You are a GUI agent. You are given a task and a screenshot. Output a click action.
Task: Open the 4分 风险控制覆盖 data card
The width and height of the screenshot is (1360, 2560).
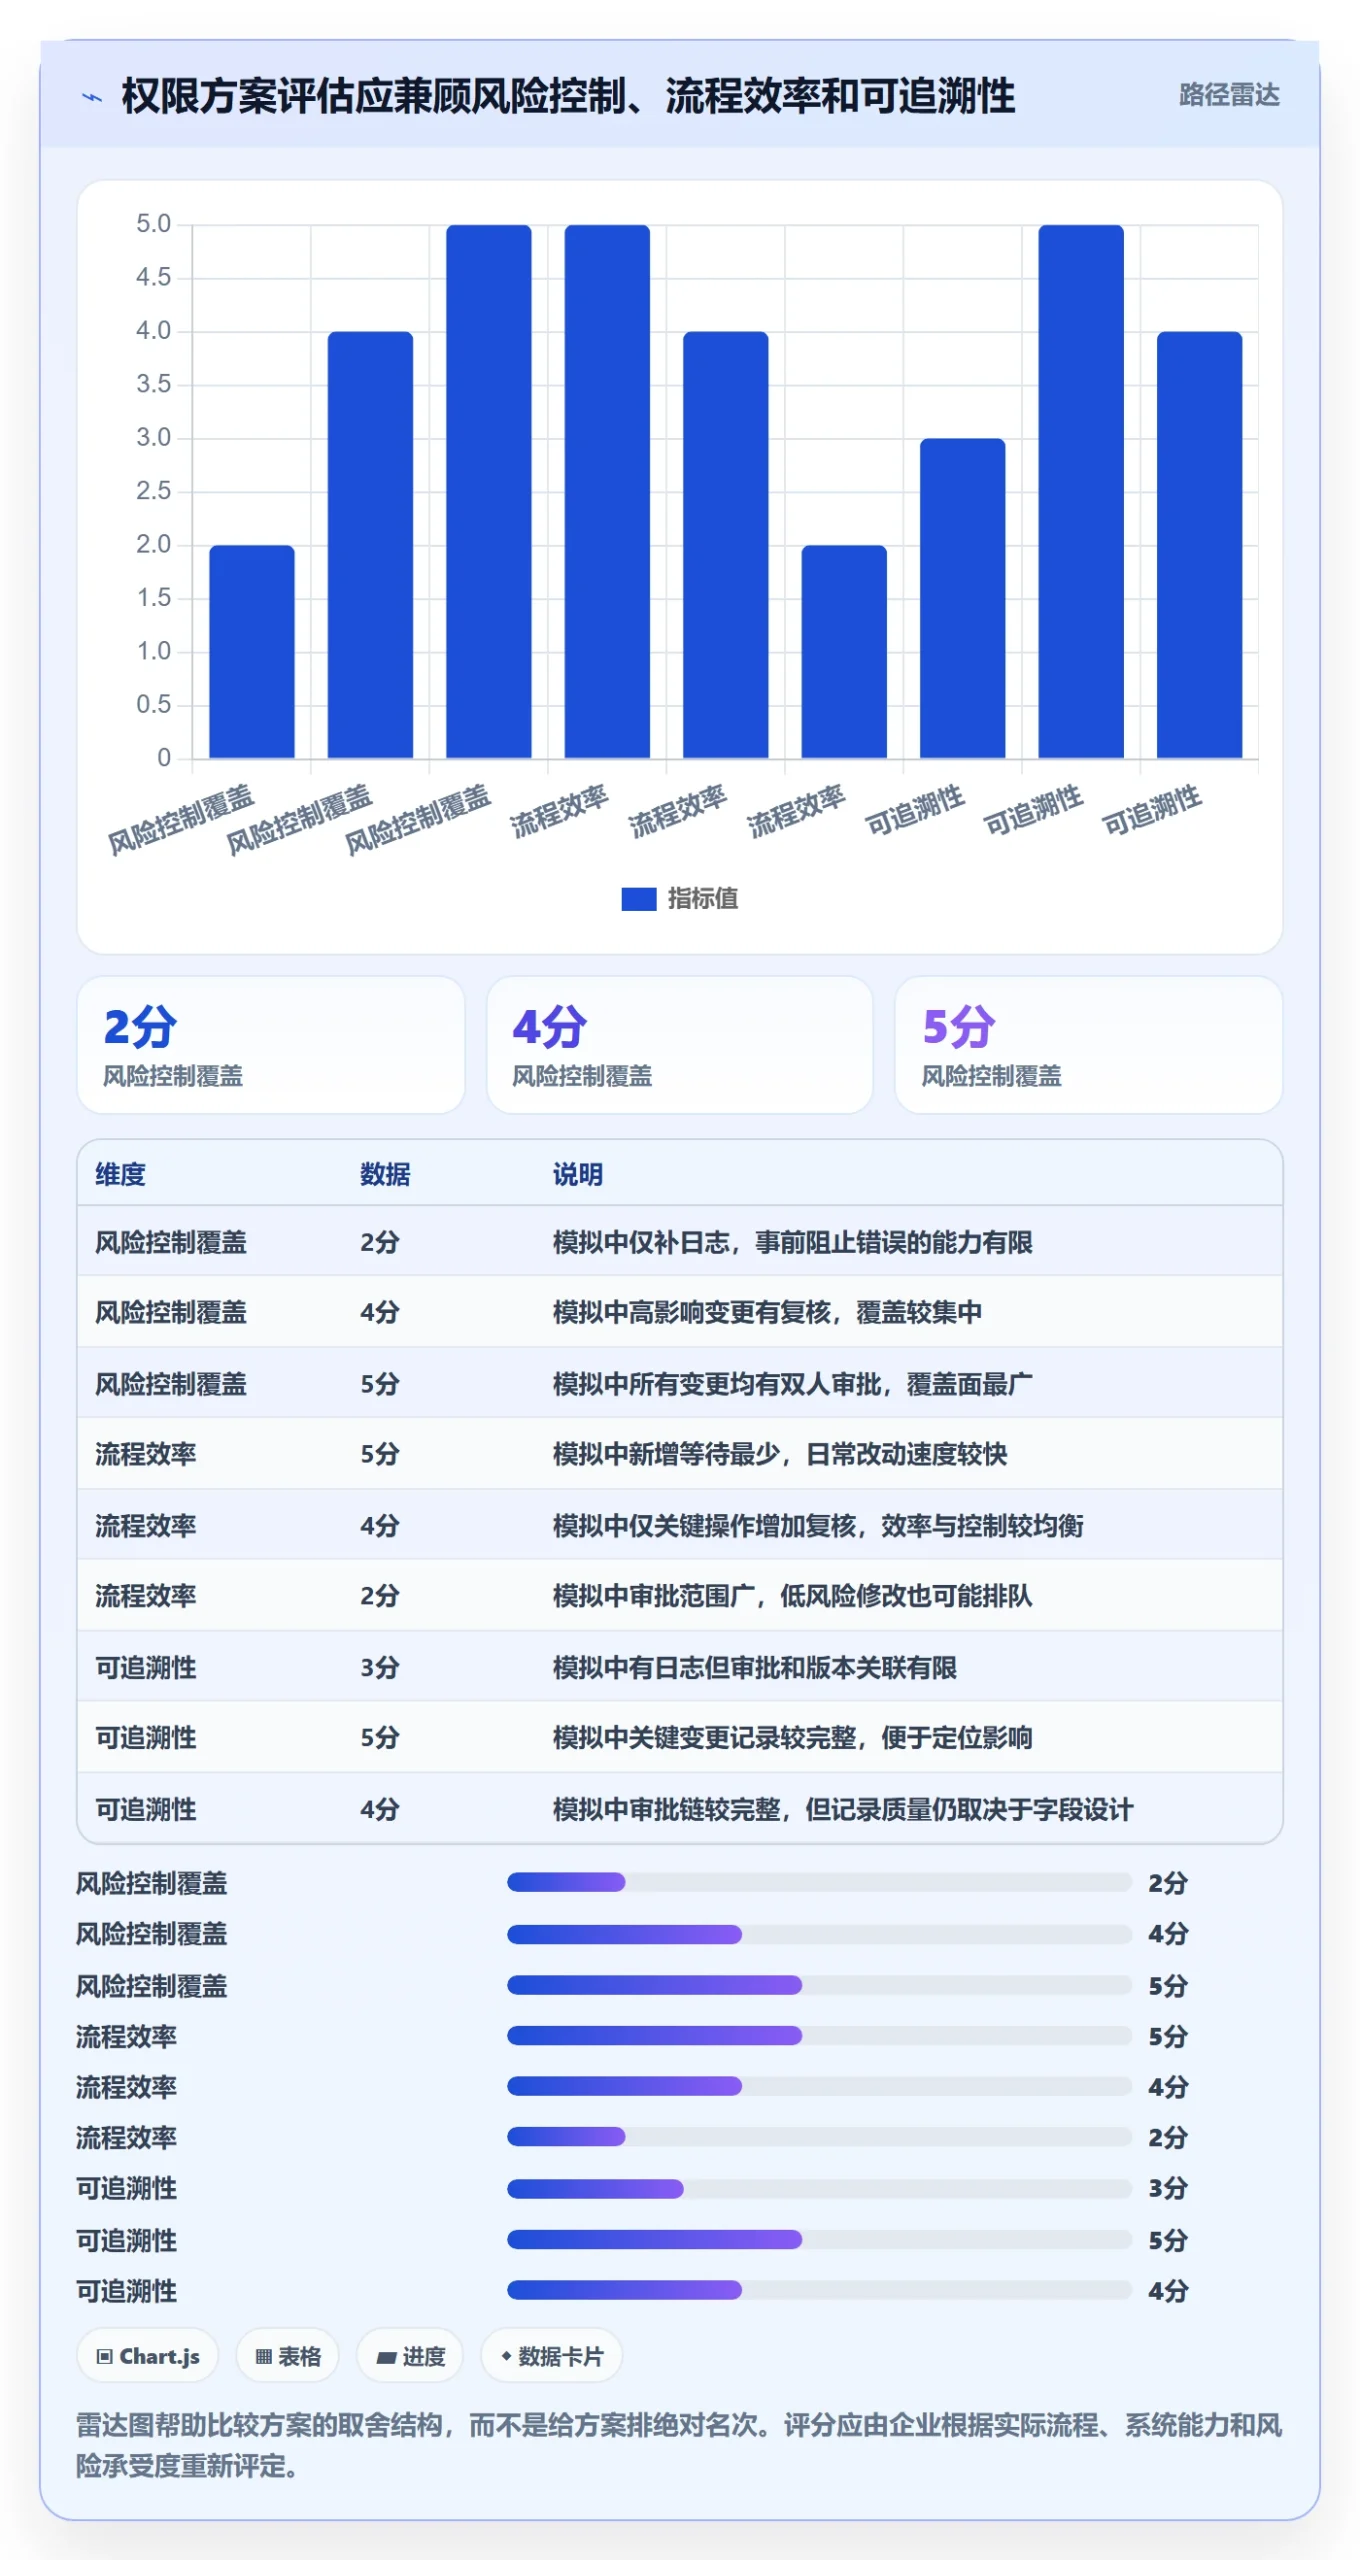pyautogui.click(x=680, y=1044)
